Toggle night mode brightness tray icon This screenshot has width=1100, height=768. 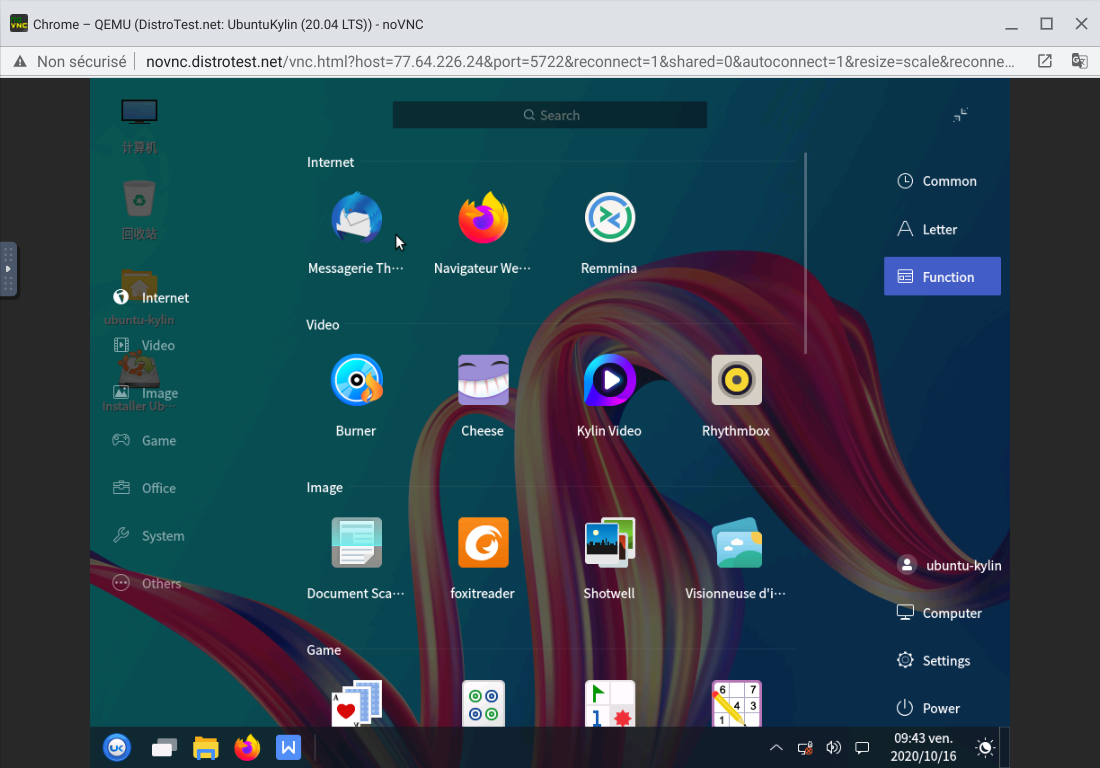click(x=986, y=748)
